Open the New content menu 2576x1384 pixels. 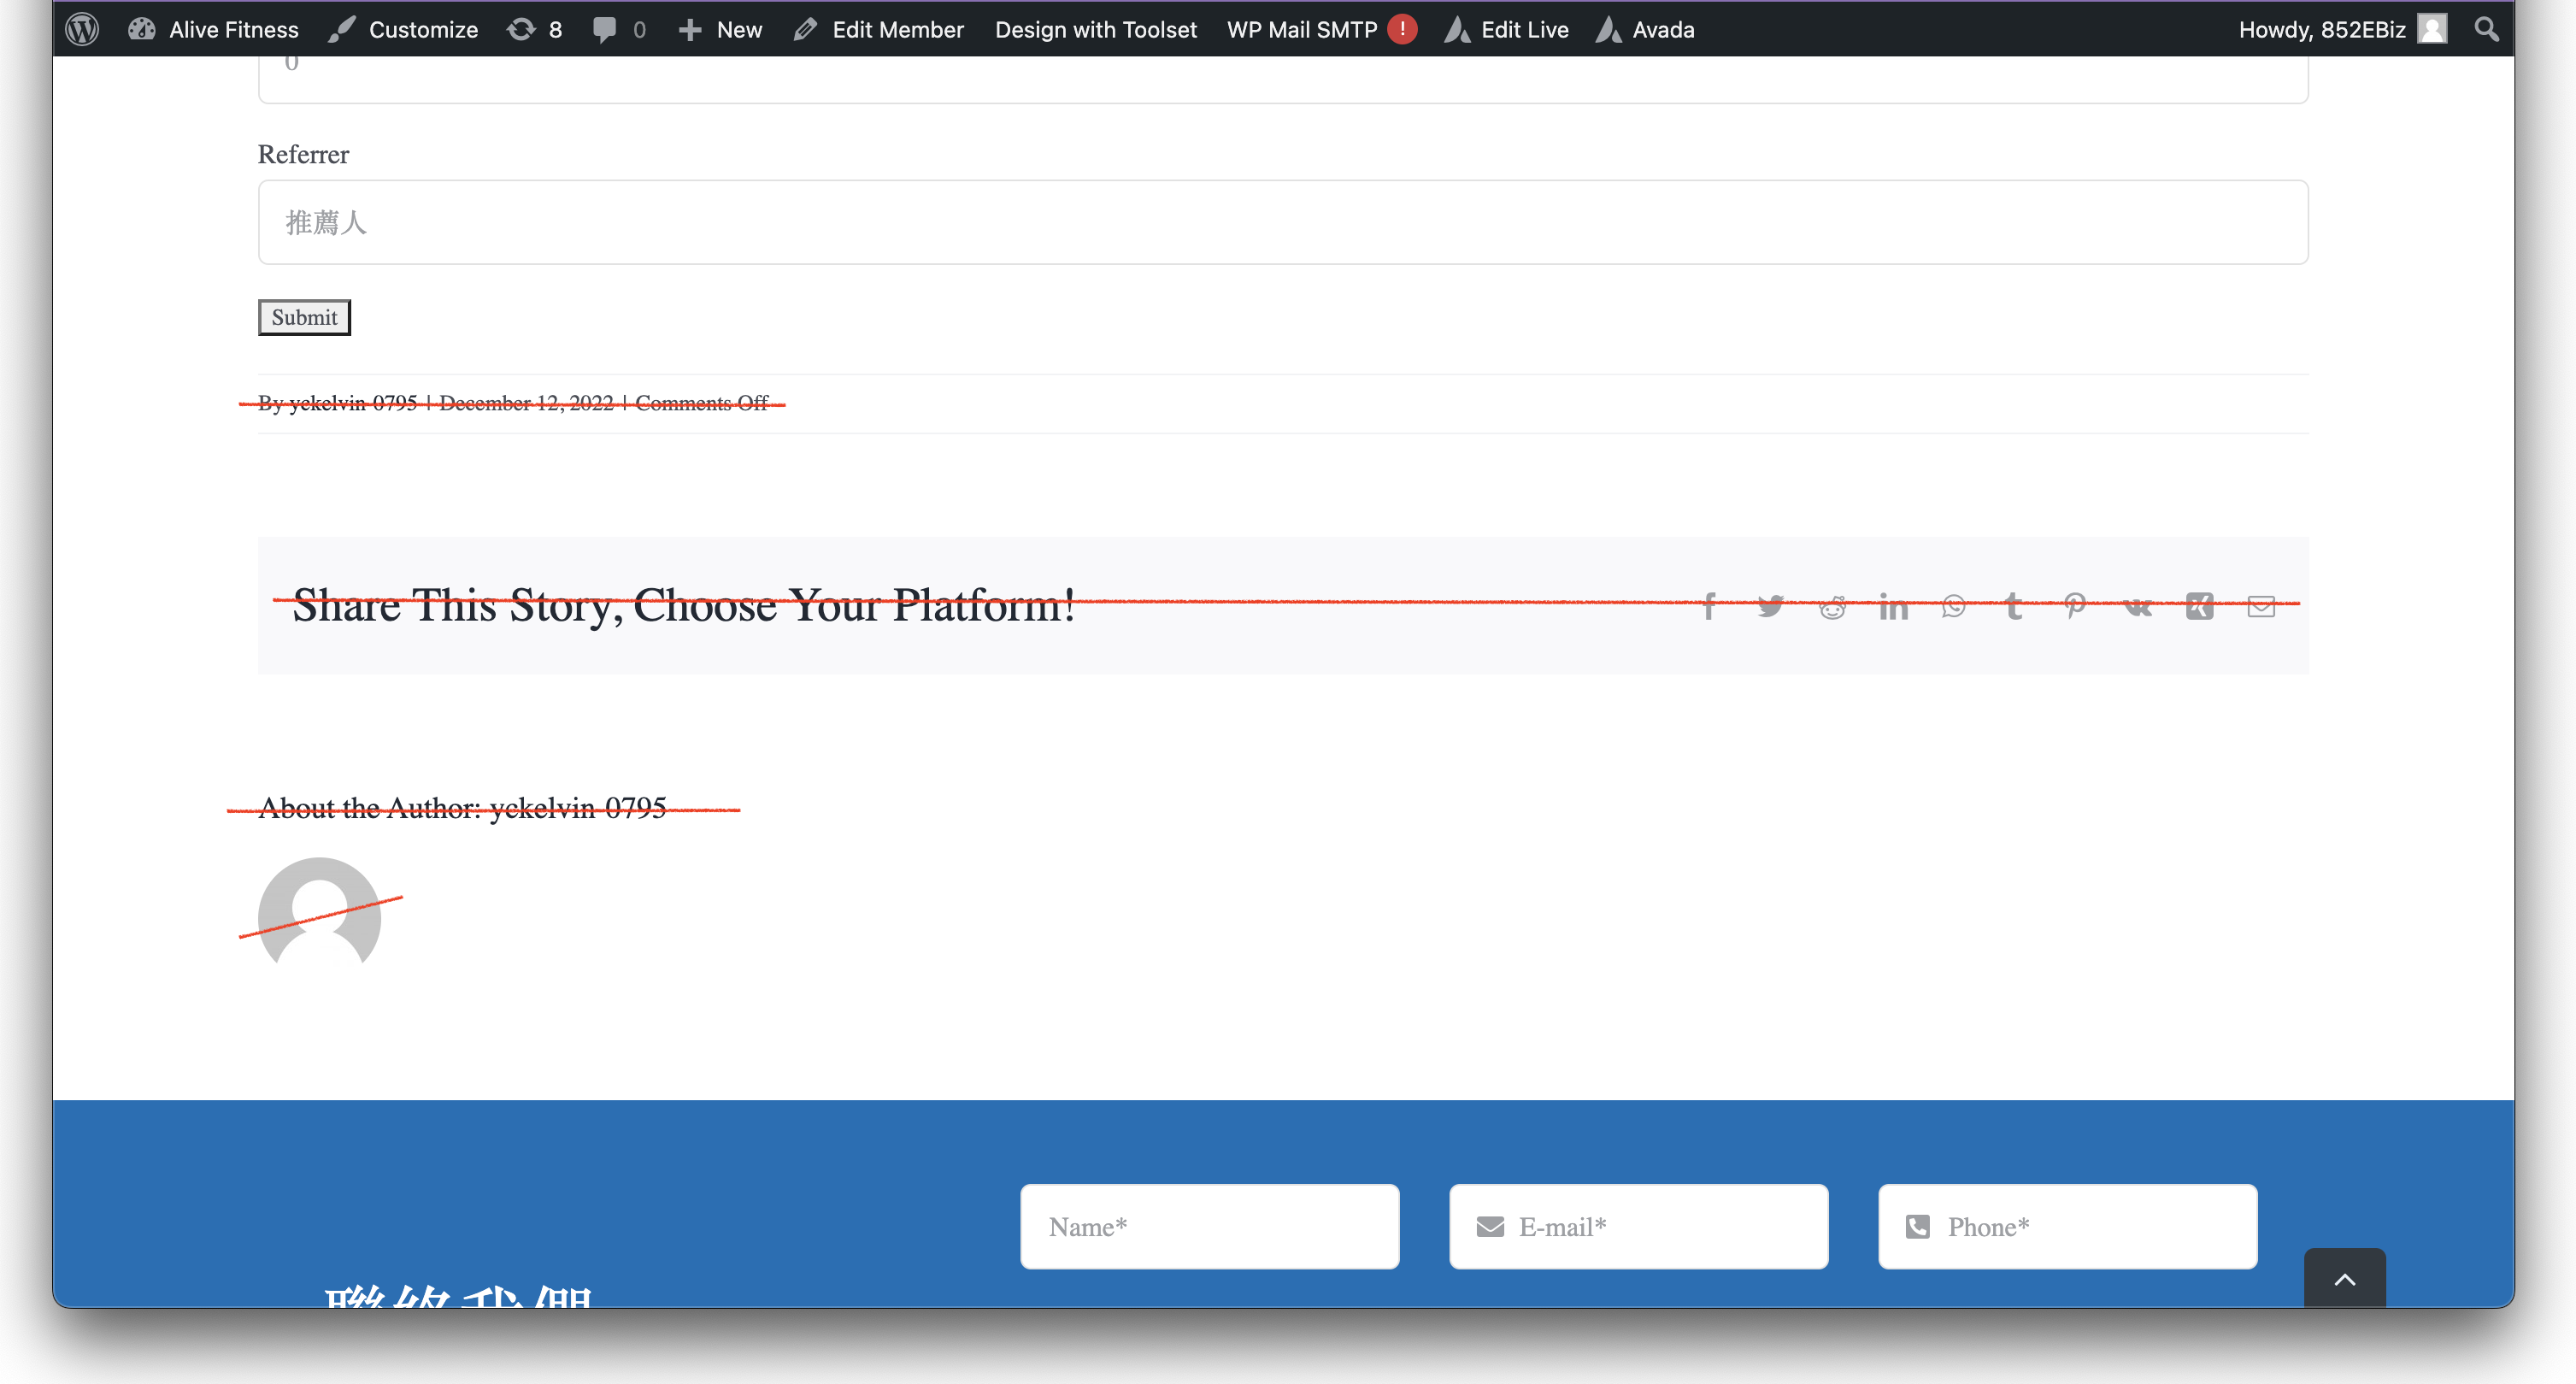click(x=720, y=29)
